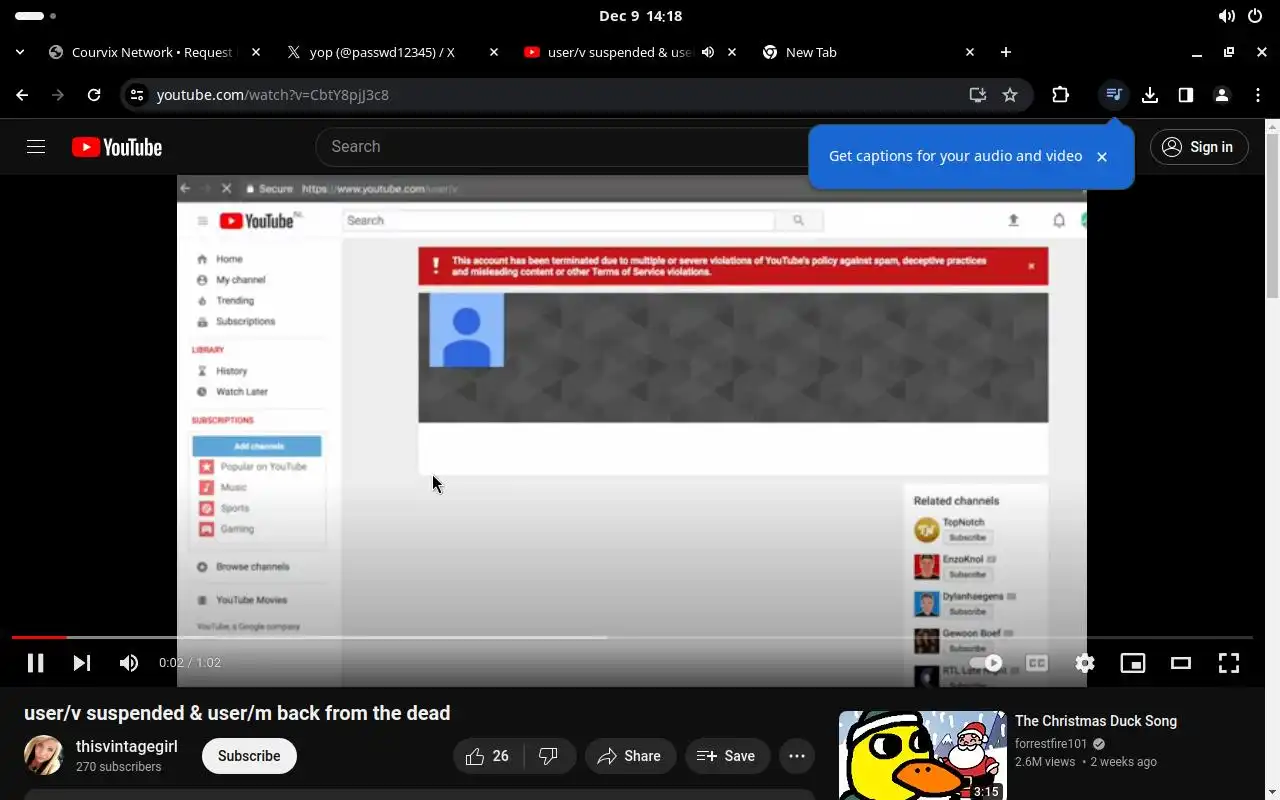Open clock calendar Dec 9 14:18
The height and width of the screenshot is (800, 1280).
pyautogui.click(x=640, y=16)
